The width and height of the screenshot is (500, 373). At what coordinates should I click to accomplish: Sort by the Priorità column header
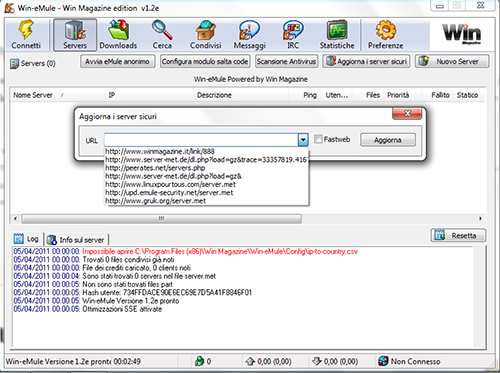(x=402, y=95)
